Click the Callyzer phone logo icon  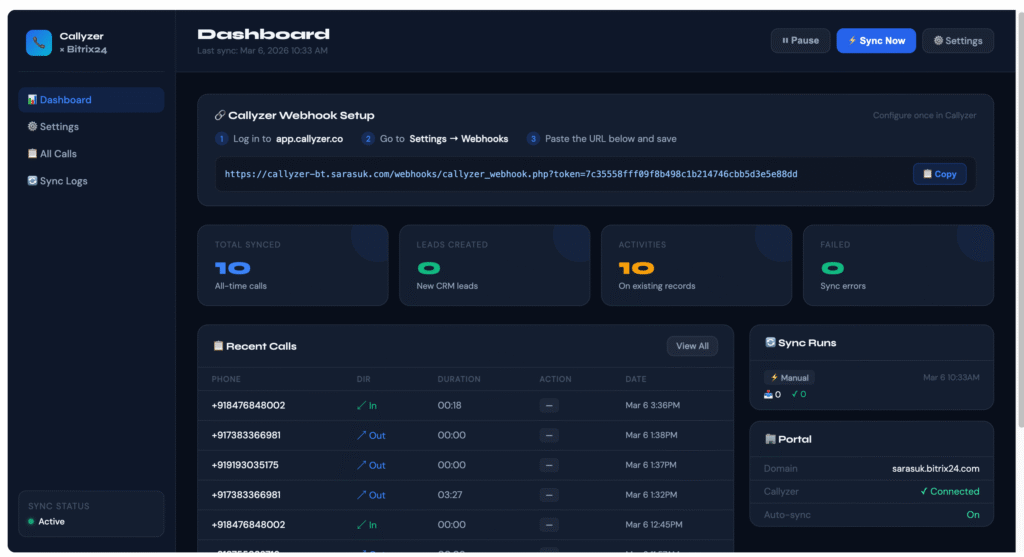[39, 43]
